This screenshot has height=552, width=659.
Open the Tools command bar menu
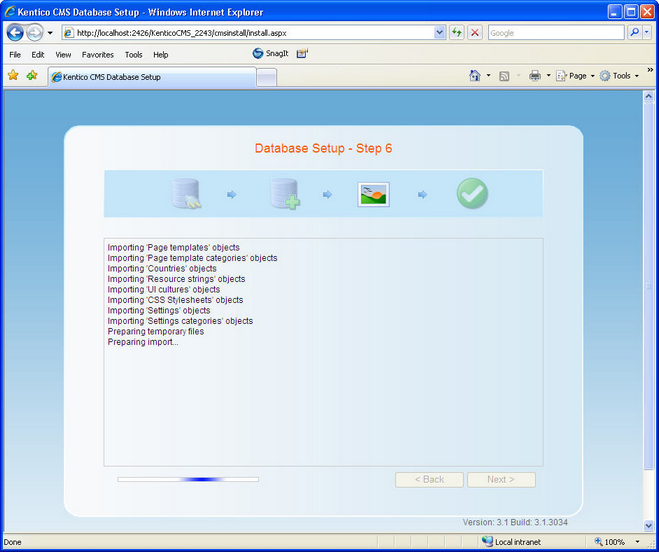coord(619,76)
